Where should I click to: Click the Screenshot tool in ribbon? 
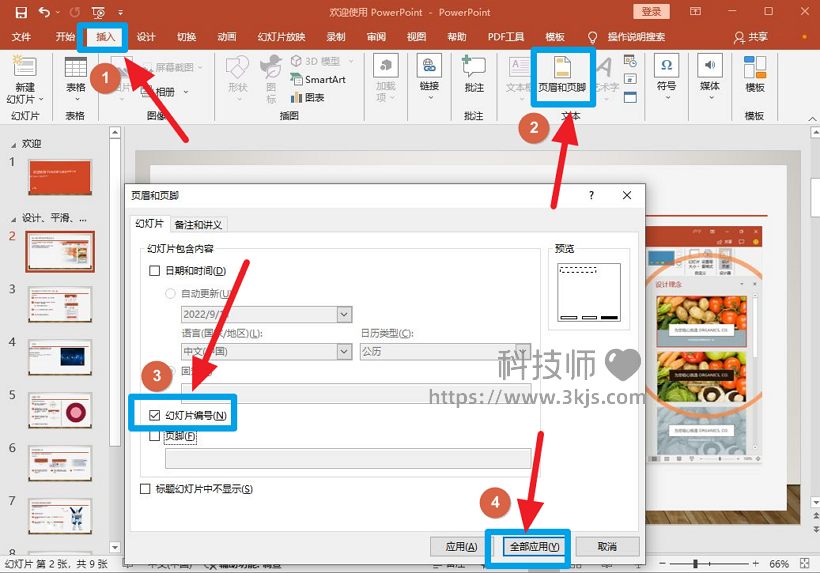click(173, 67)
